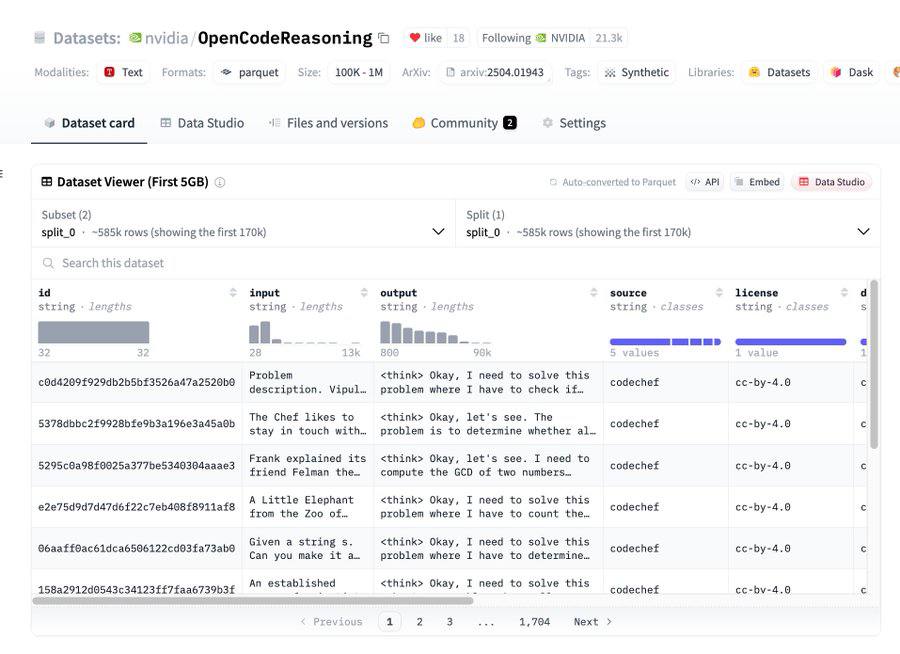900x654 pixels.
Task: Sort by the source column arrows
Action: coord(719,292)
